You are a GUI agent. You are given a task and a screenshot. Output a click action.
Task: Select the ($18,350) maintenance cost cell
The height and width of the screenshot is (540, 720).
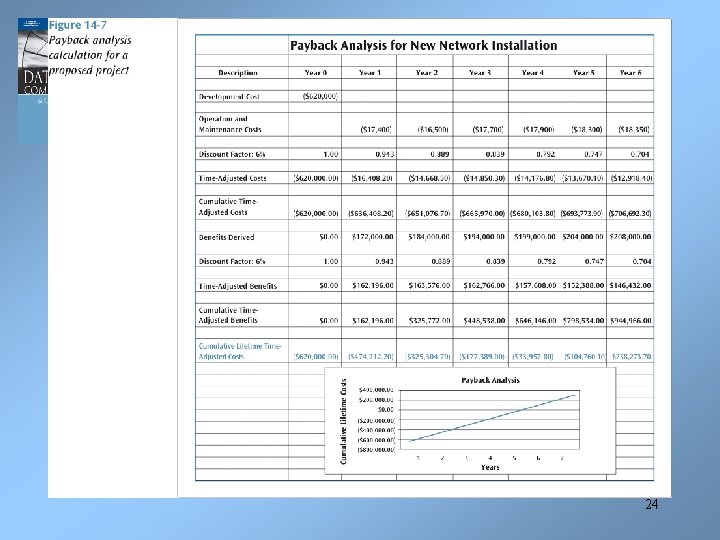tap(634, 130)
